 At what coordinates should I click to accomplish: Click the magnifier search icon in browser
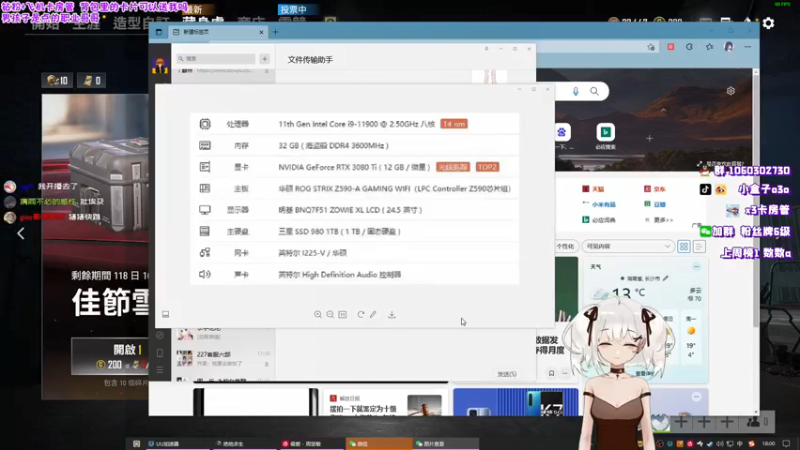594,91
